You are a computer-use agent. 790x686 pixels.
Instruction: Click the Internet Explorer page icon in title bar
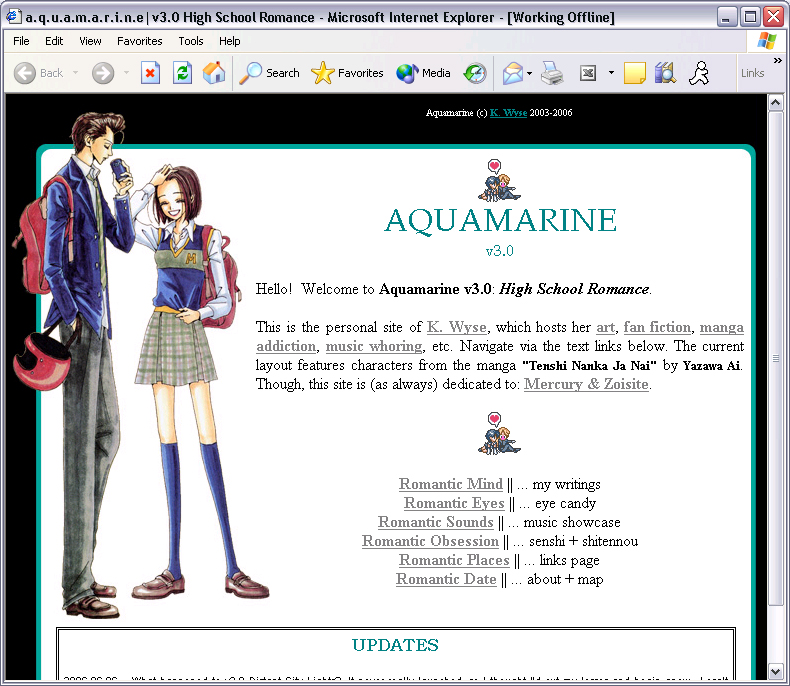click(x=14, y=17)
